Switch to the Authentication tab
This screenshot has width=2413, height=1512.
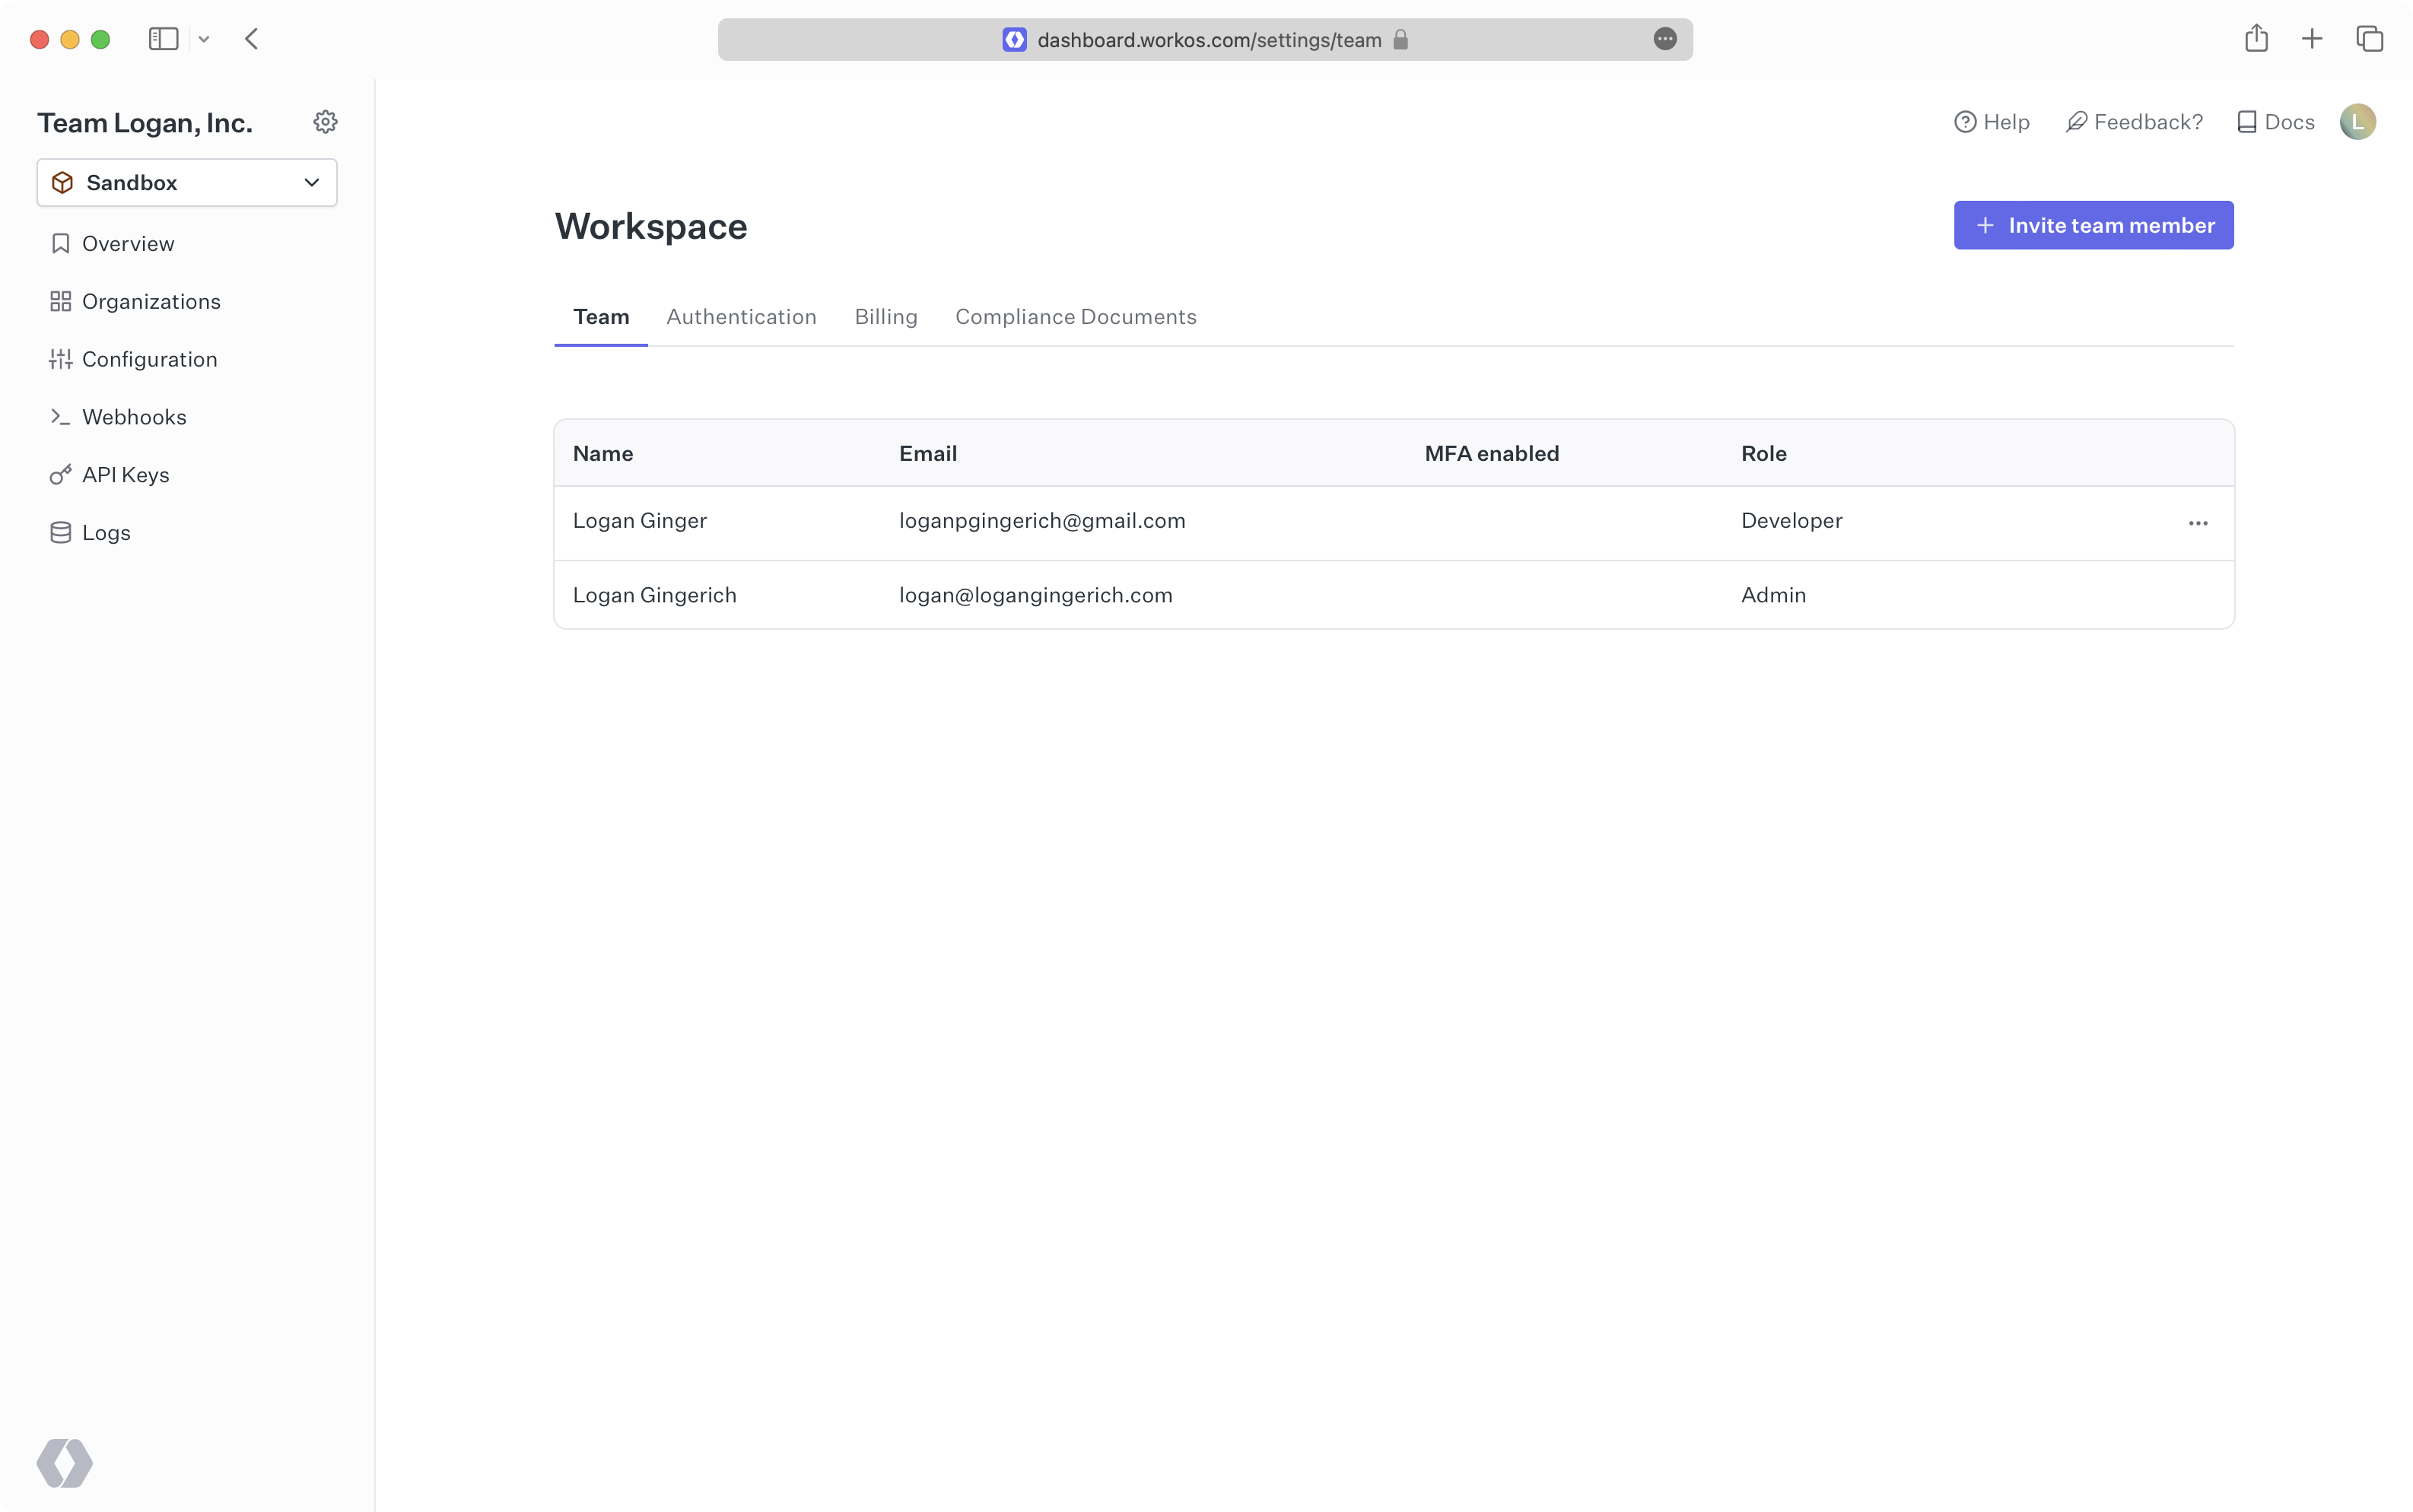click(741, 317)
